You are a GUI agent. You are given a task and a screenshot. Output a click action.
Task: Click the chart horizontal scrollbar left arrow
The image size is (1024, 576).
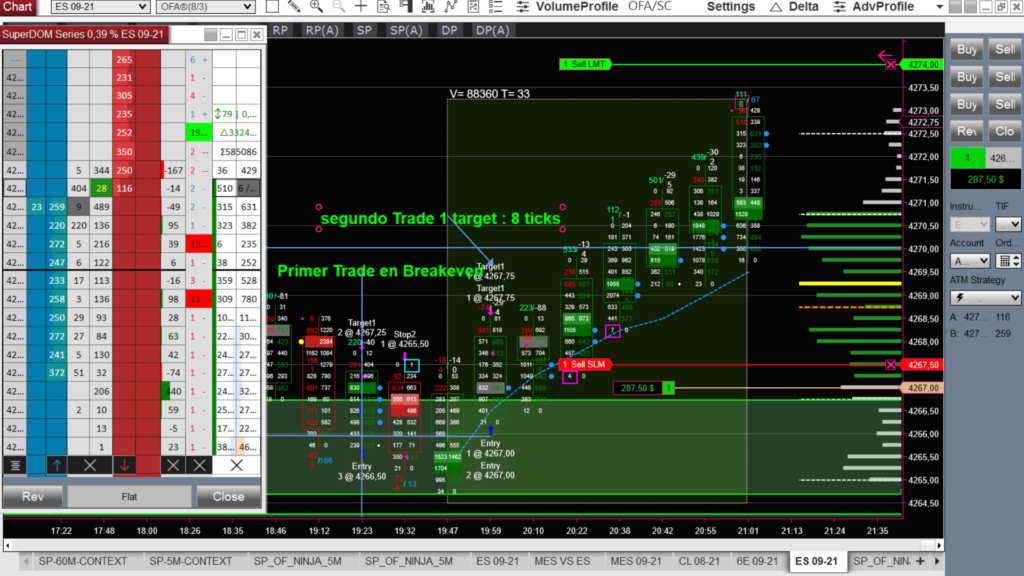(8, 545)
